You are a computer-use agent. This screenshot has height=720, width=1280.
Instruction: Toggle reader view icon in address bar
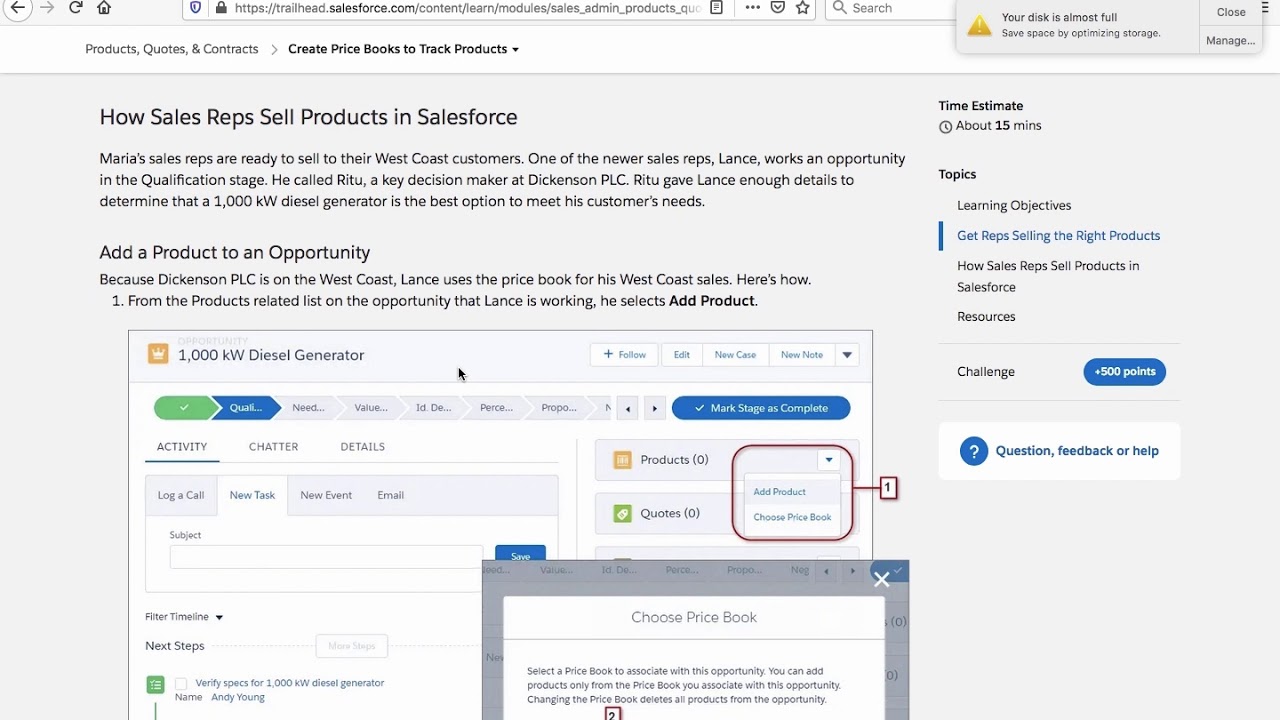(716, 7)
